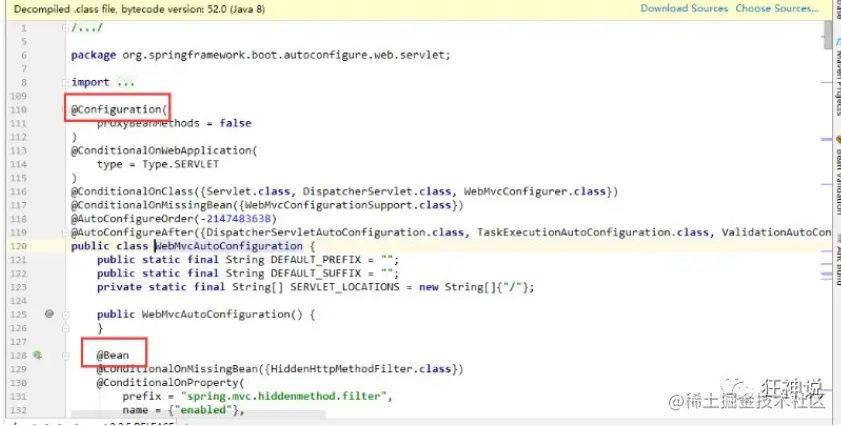Click HiddenHttpMethodFilter.class
This screenshot has width=841, height=426.
click(360, 369)
